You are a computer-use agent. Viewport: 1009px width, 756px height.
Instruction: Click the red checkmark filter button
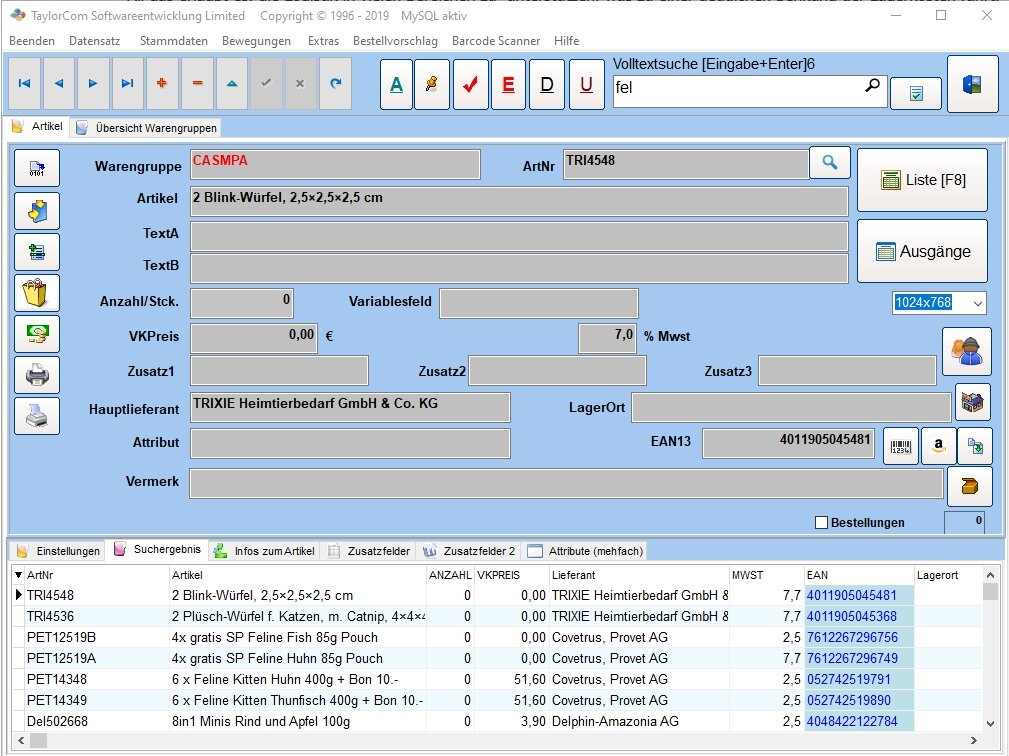click(470, 85)
